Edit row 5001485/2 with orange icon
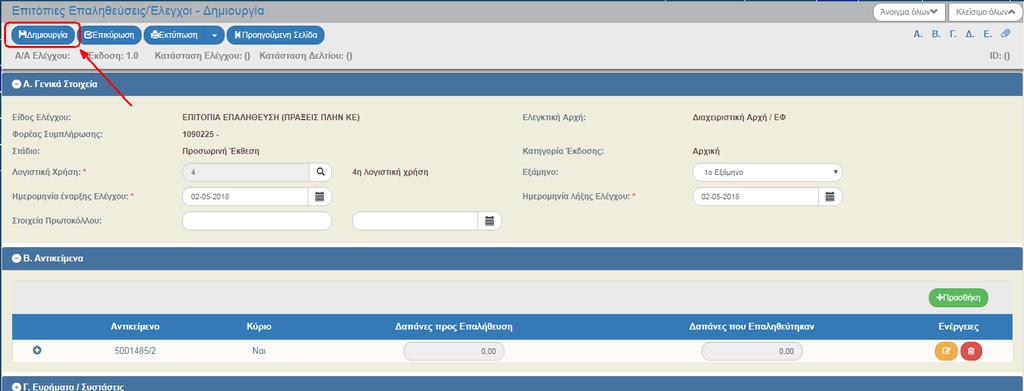 point(946,351)
